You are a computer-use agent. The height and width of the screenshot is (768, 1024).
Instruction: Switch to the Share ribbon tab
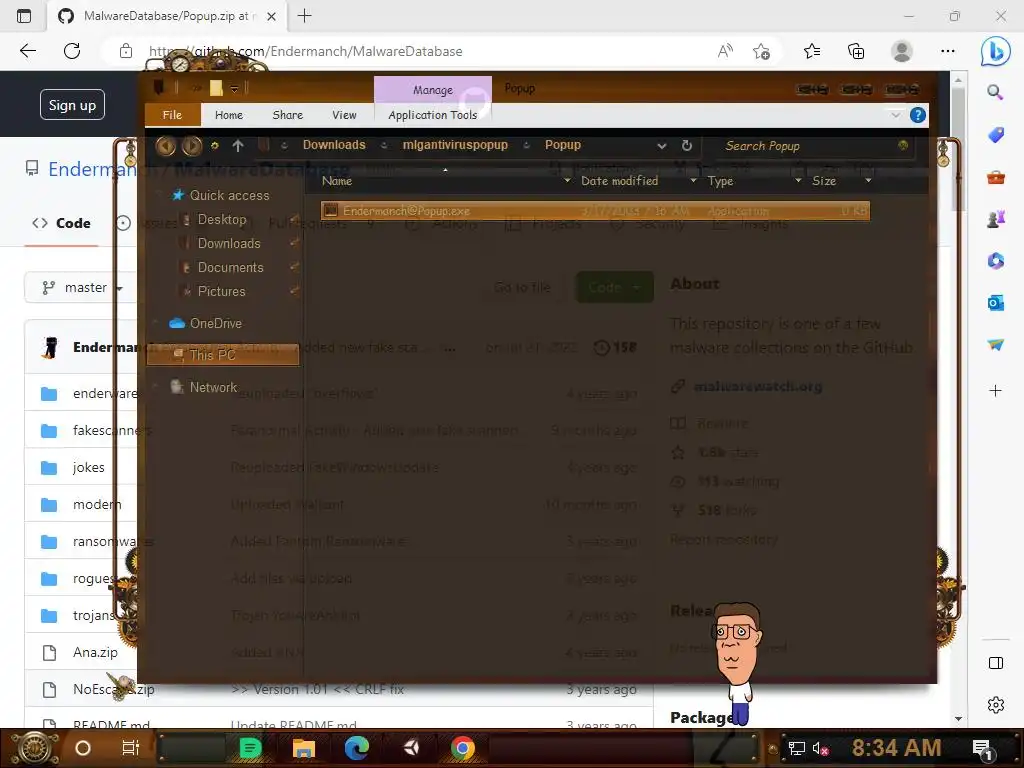[x=287, y=115]
